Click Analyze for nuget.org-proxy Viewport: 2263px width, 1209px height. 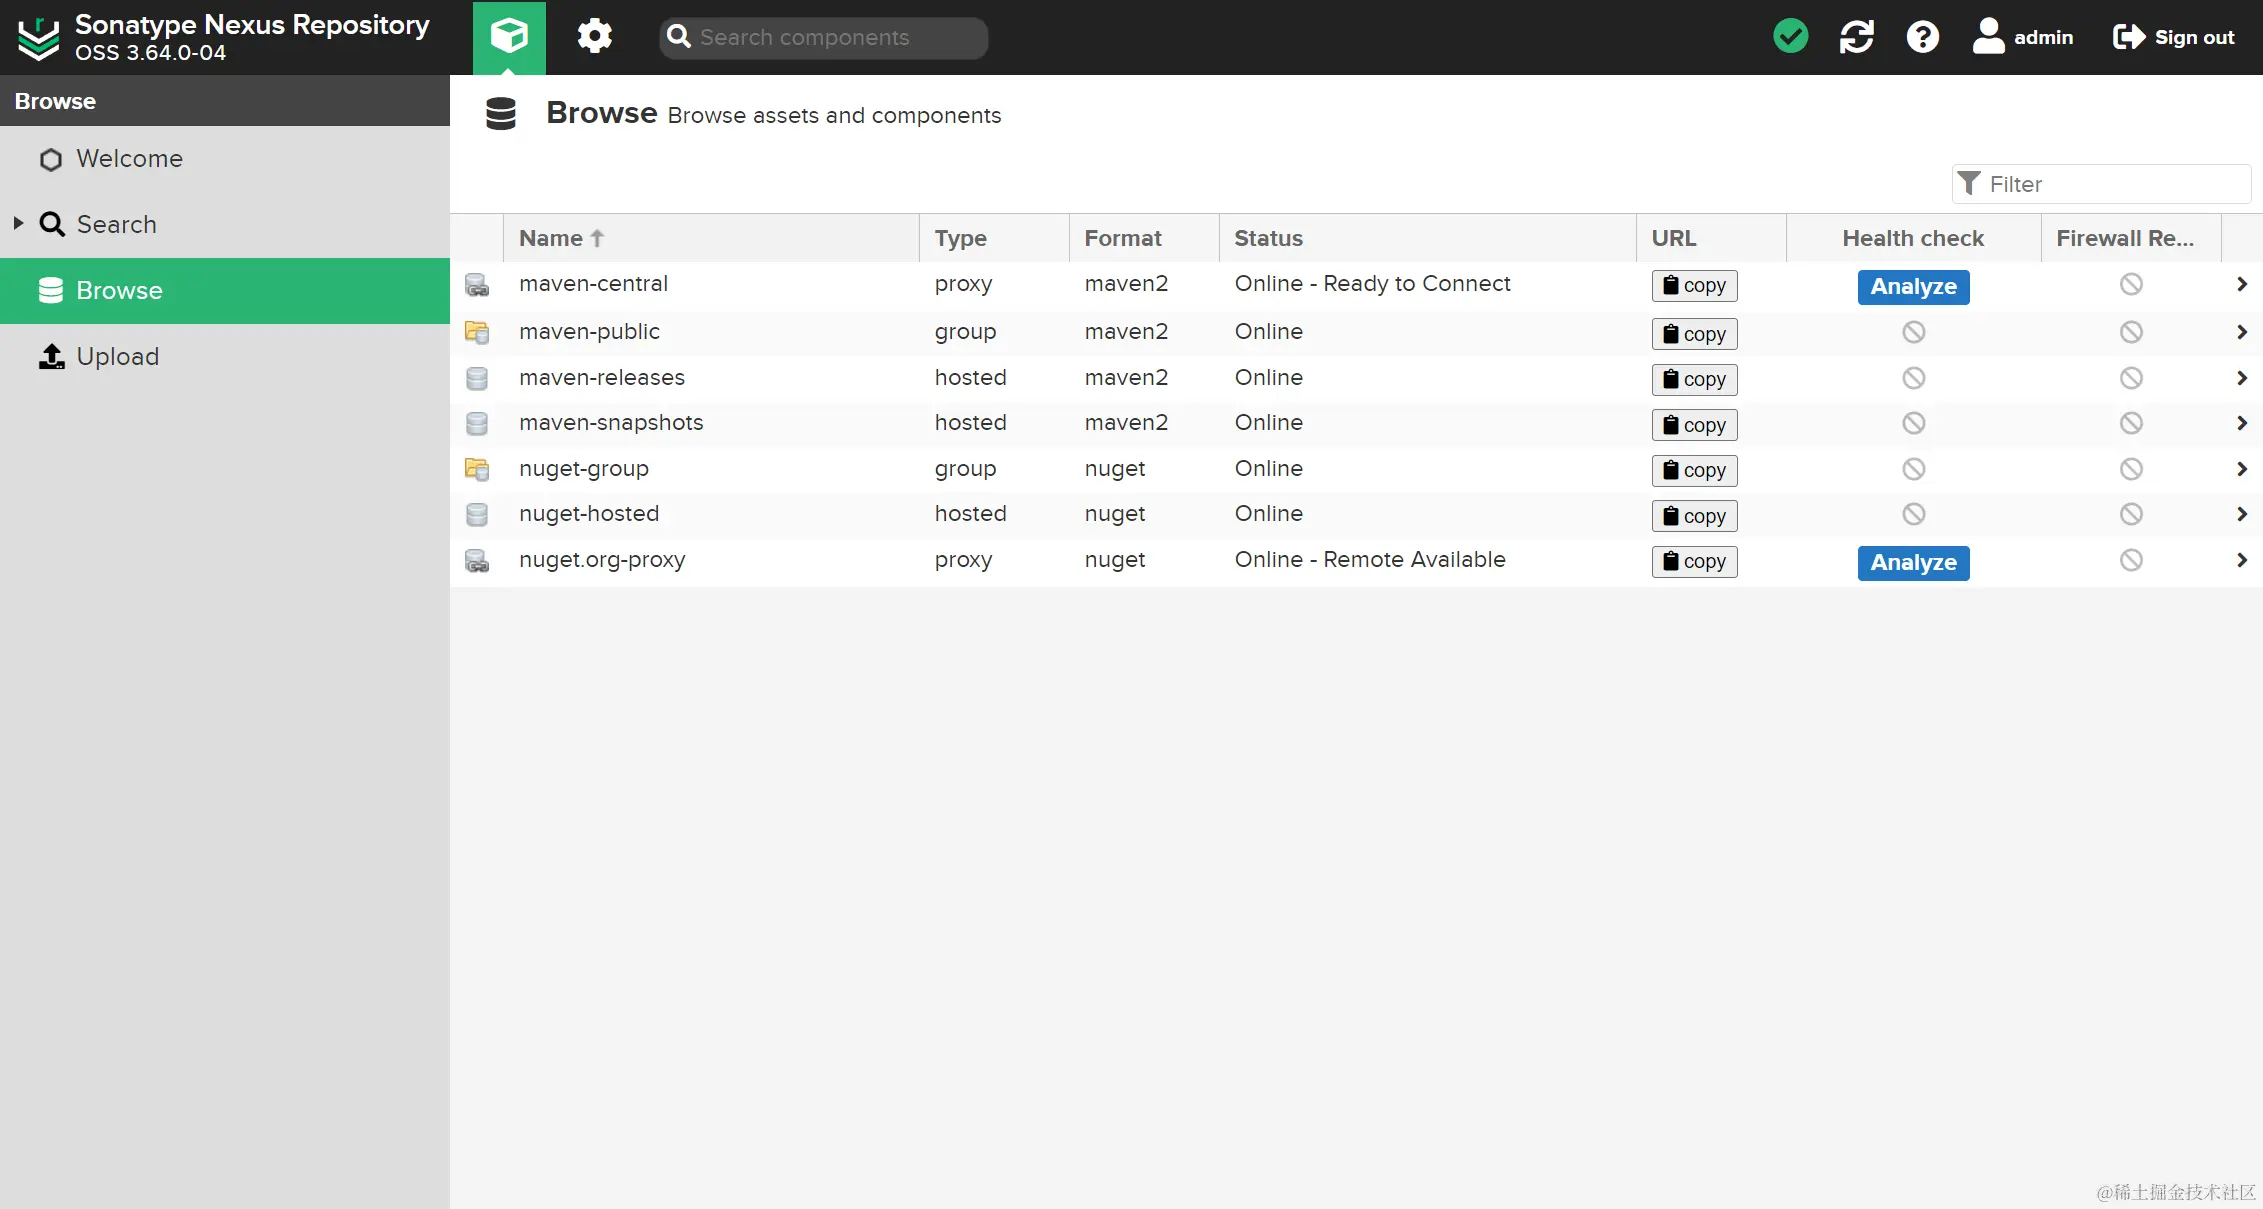click(1913, 563)
